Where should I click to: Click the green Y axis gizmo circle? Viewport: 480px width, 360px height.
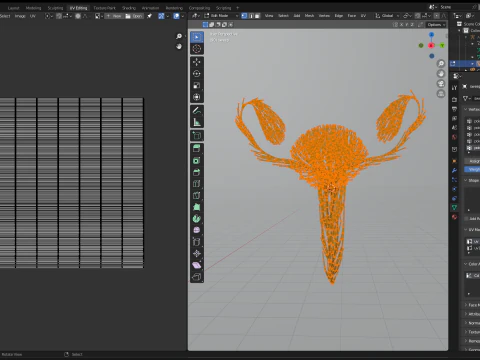click(442, 45)
